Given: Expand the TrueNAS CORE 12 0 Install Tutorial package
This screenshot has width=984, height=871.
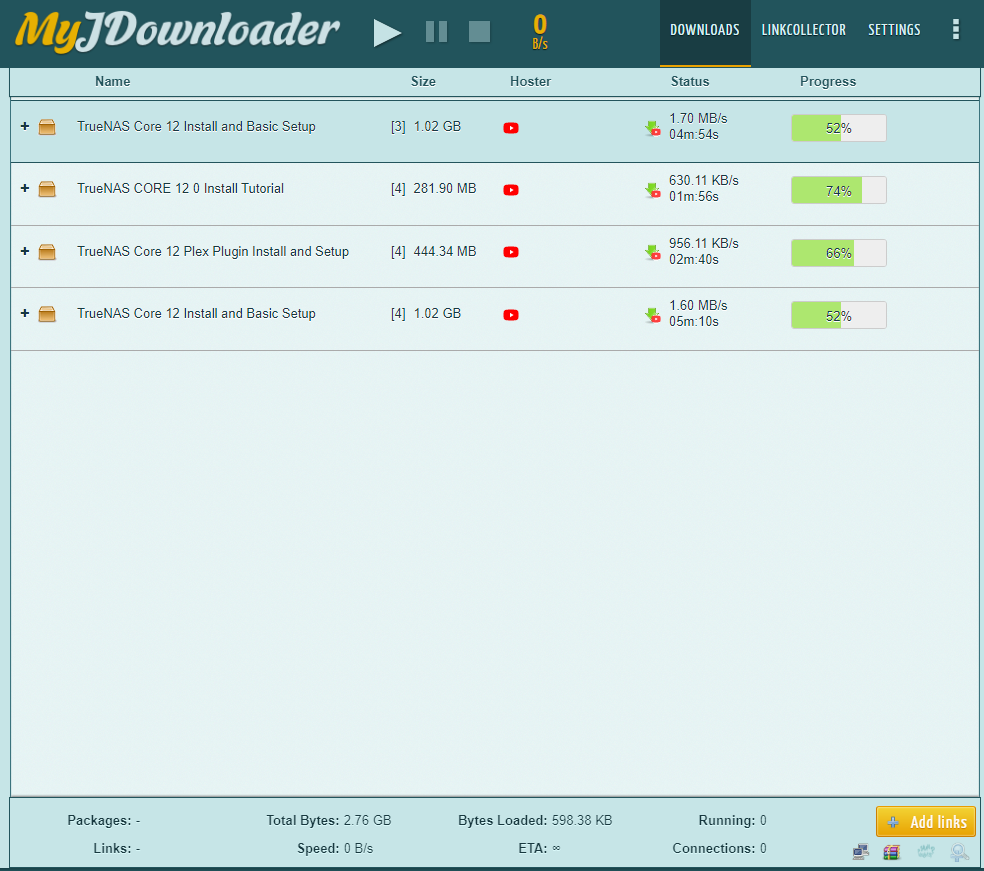Looking at the screenshot, I should click(25, 188).
